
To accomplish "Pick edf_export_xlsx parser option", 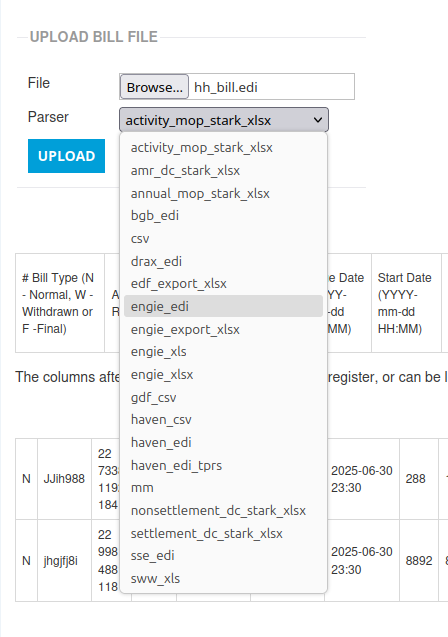I will 223,284.
